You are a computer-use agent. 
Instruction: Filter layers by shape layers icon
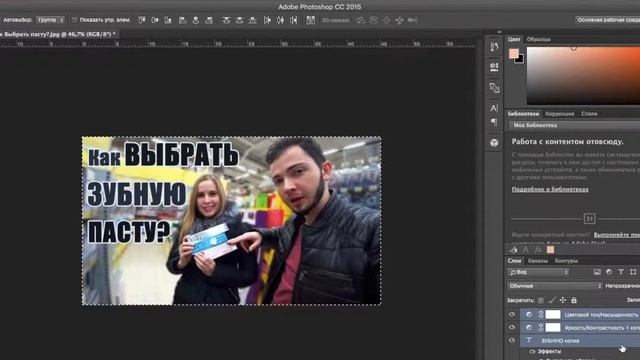633,272
